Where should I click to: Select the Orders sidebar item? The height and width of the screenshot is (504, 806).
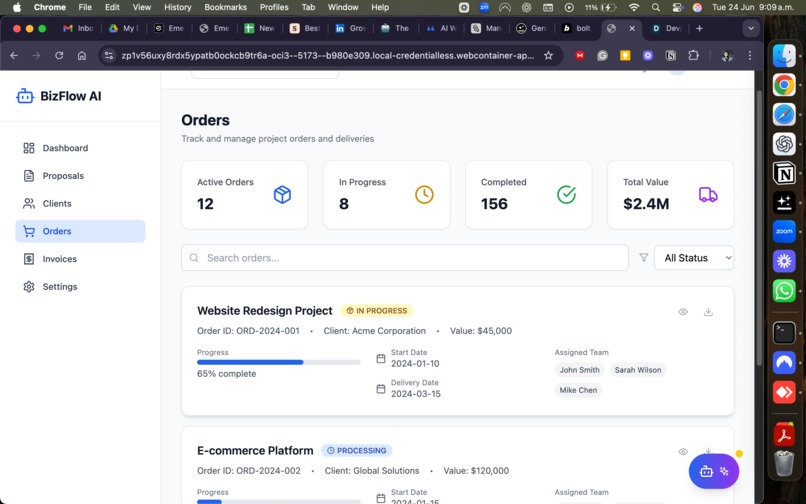tap(80, 231)
